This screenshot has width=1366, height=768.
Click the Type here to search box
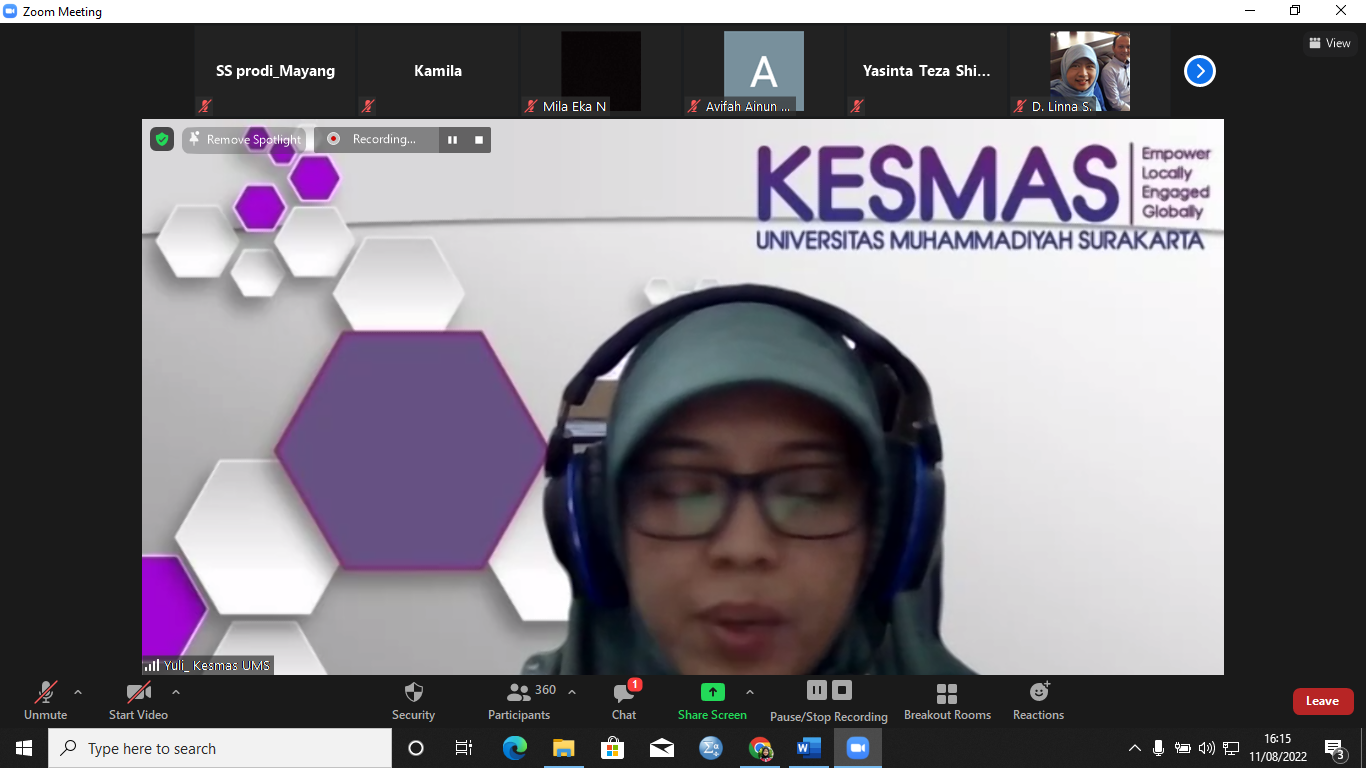point(220,748)
